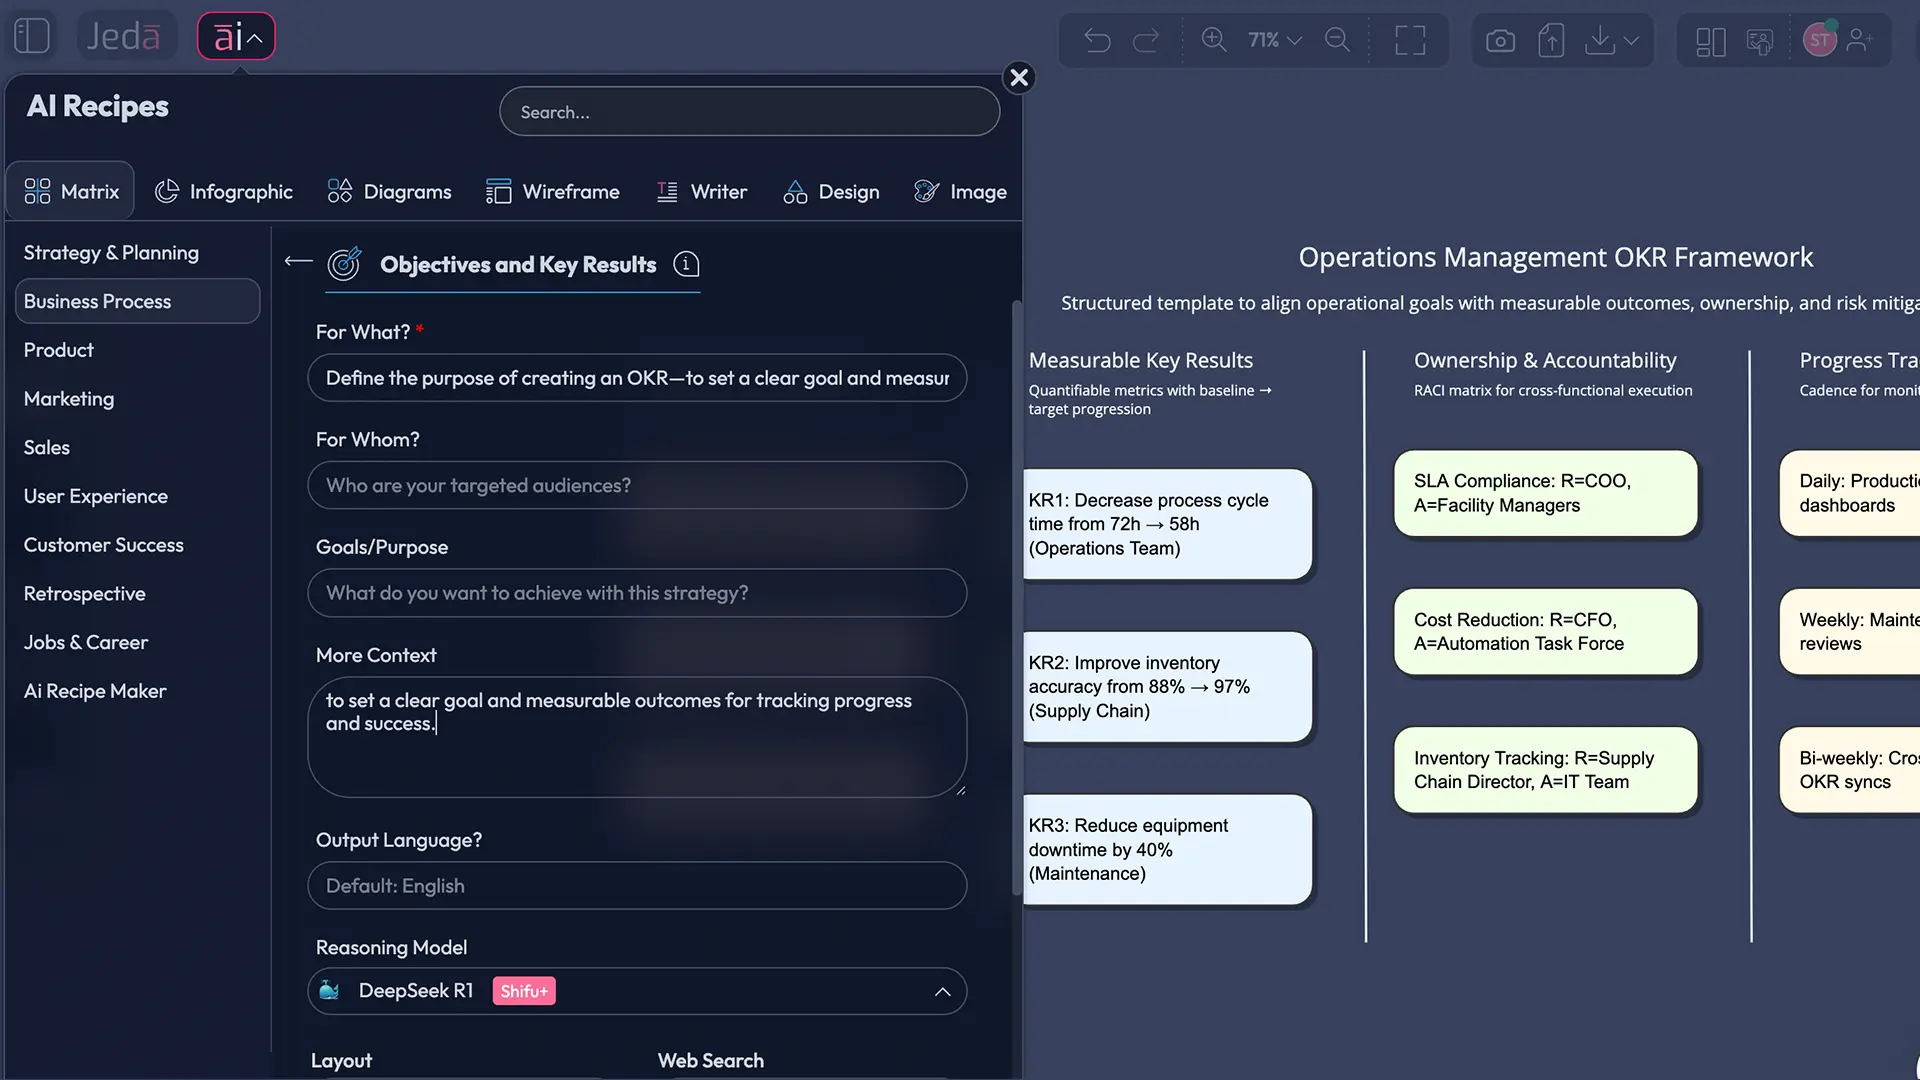Open Ai Recipe Maker
Image resolution: width=1920 pixels, height=1080 pixels.
point(94,690)
